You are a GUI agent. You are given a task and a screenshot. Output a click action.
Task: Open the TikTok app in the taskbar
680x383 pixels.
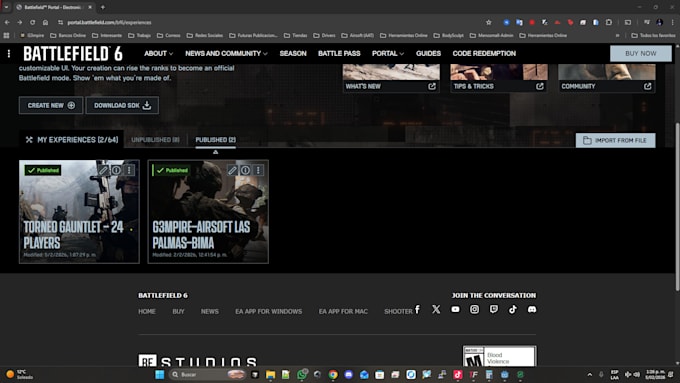(458, 374)
